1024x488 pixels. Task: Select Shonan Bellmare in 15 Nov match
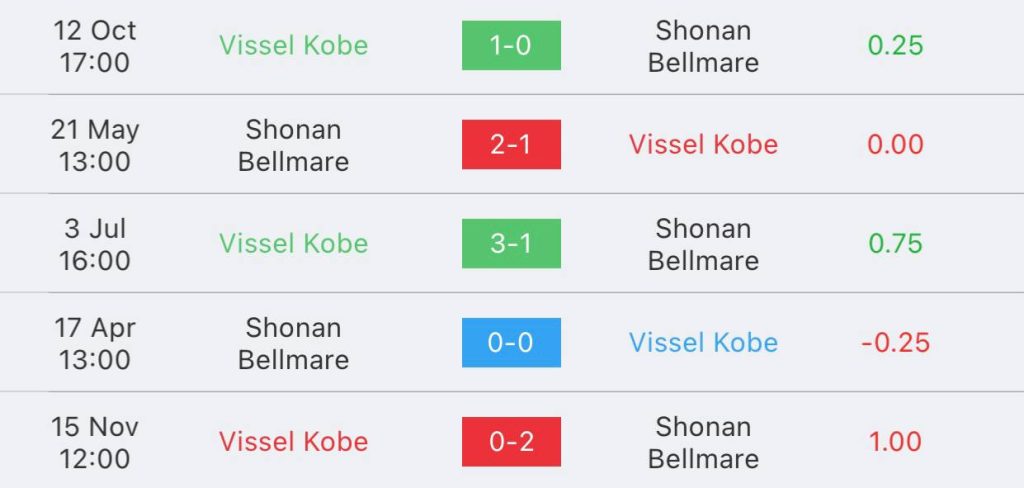tap(703, 443)
